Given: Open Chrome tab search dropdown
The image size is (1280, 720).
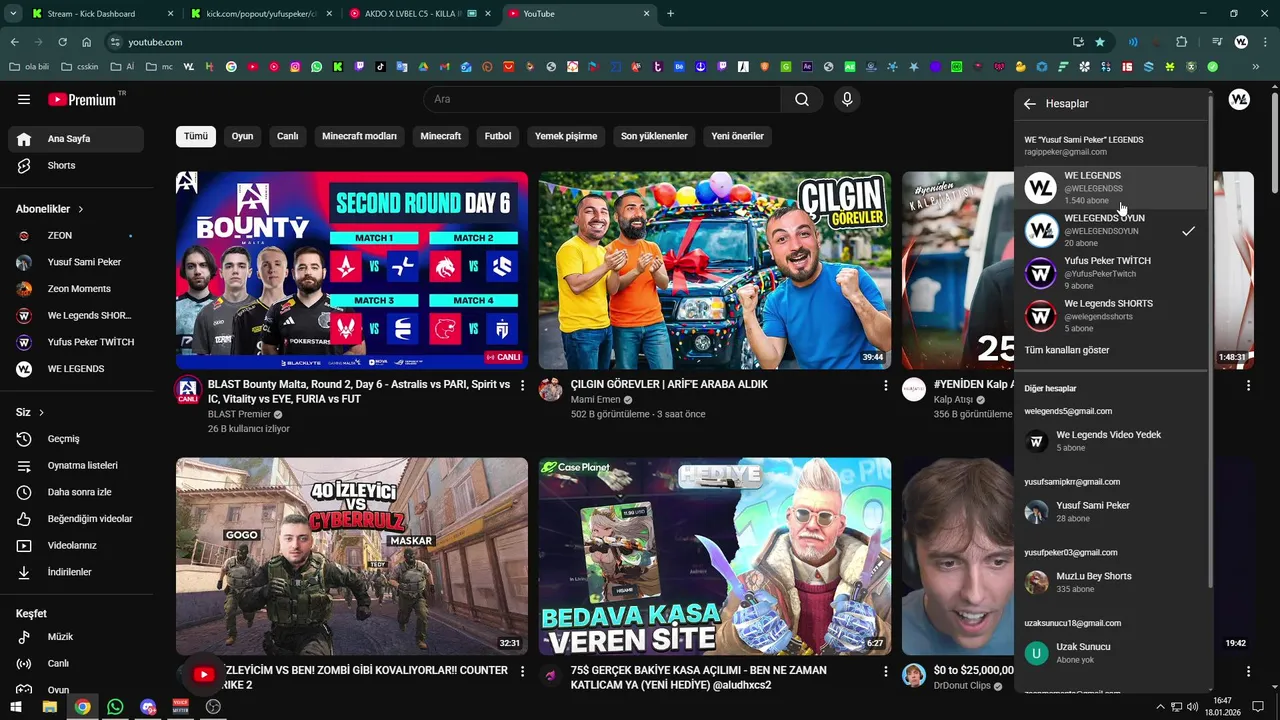Looking at the screenshot, I should pos(13,14).
